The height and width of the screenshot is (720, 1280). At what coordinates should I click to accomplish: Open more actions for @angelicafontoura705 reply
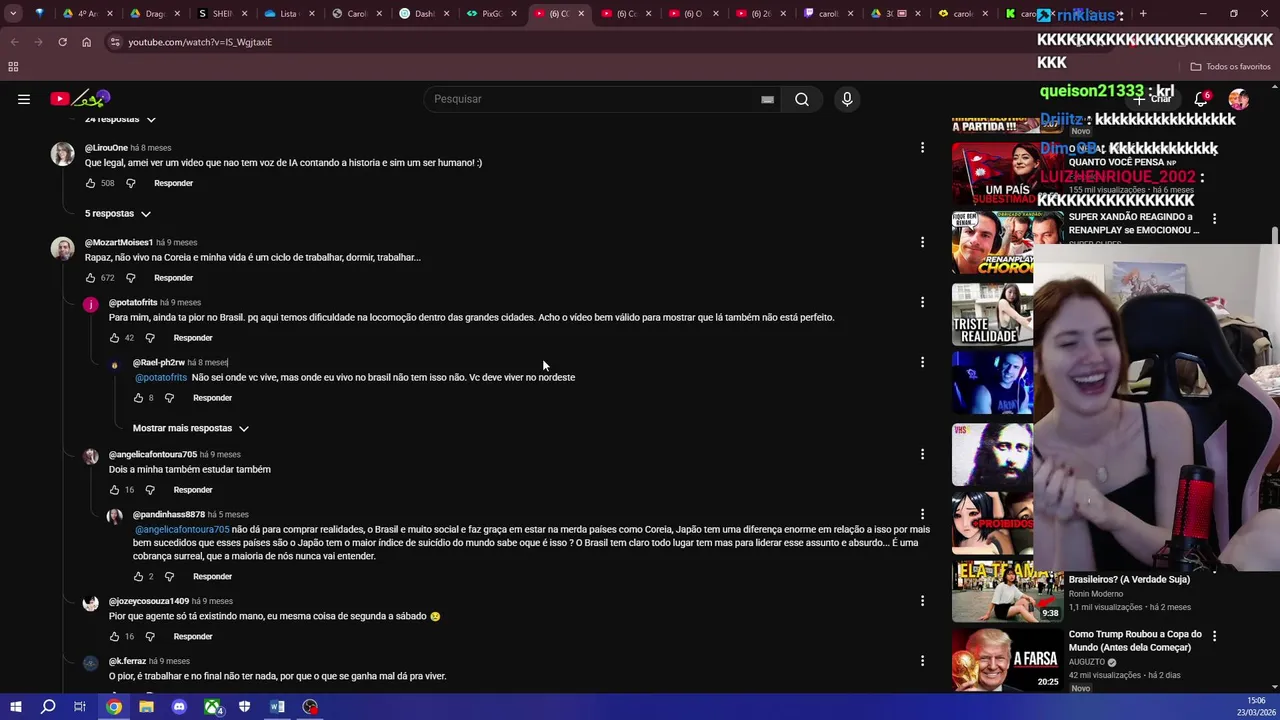(x=922, y=454)
